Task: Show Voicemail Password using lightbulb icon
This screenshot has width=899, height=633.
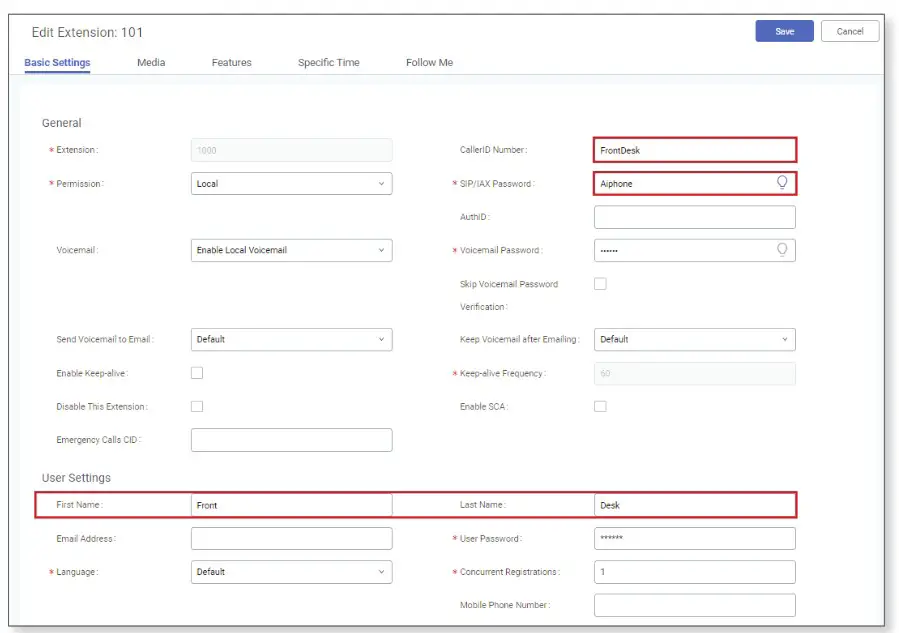Action: click(782, 250)
